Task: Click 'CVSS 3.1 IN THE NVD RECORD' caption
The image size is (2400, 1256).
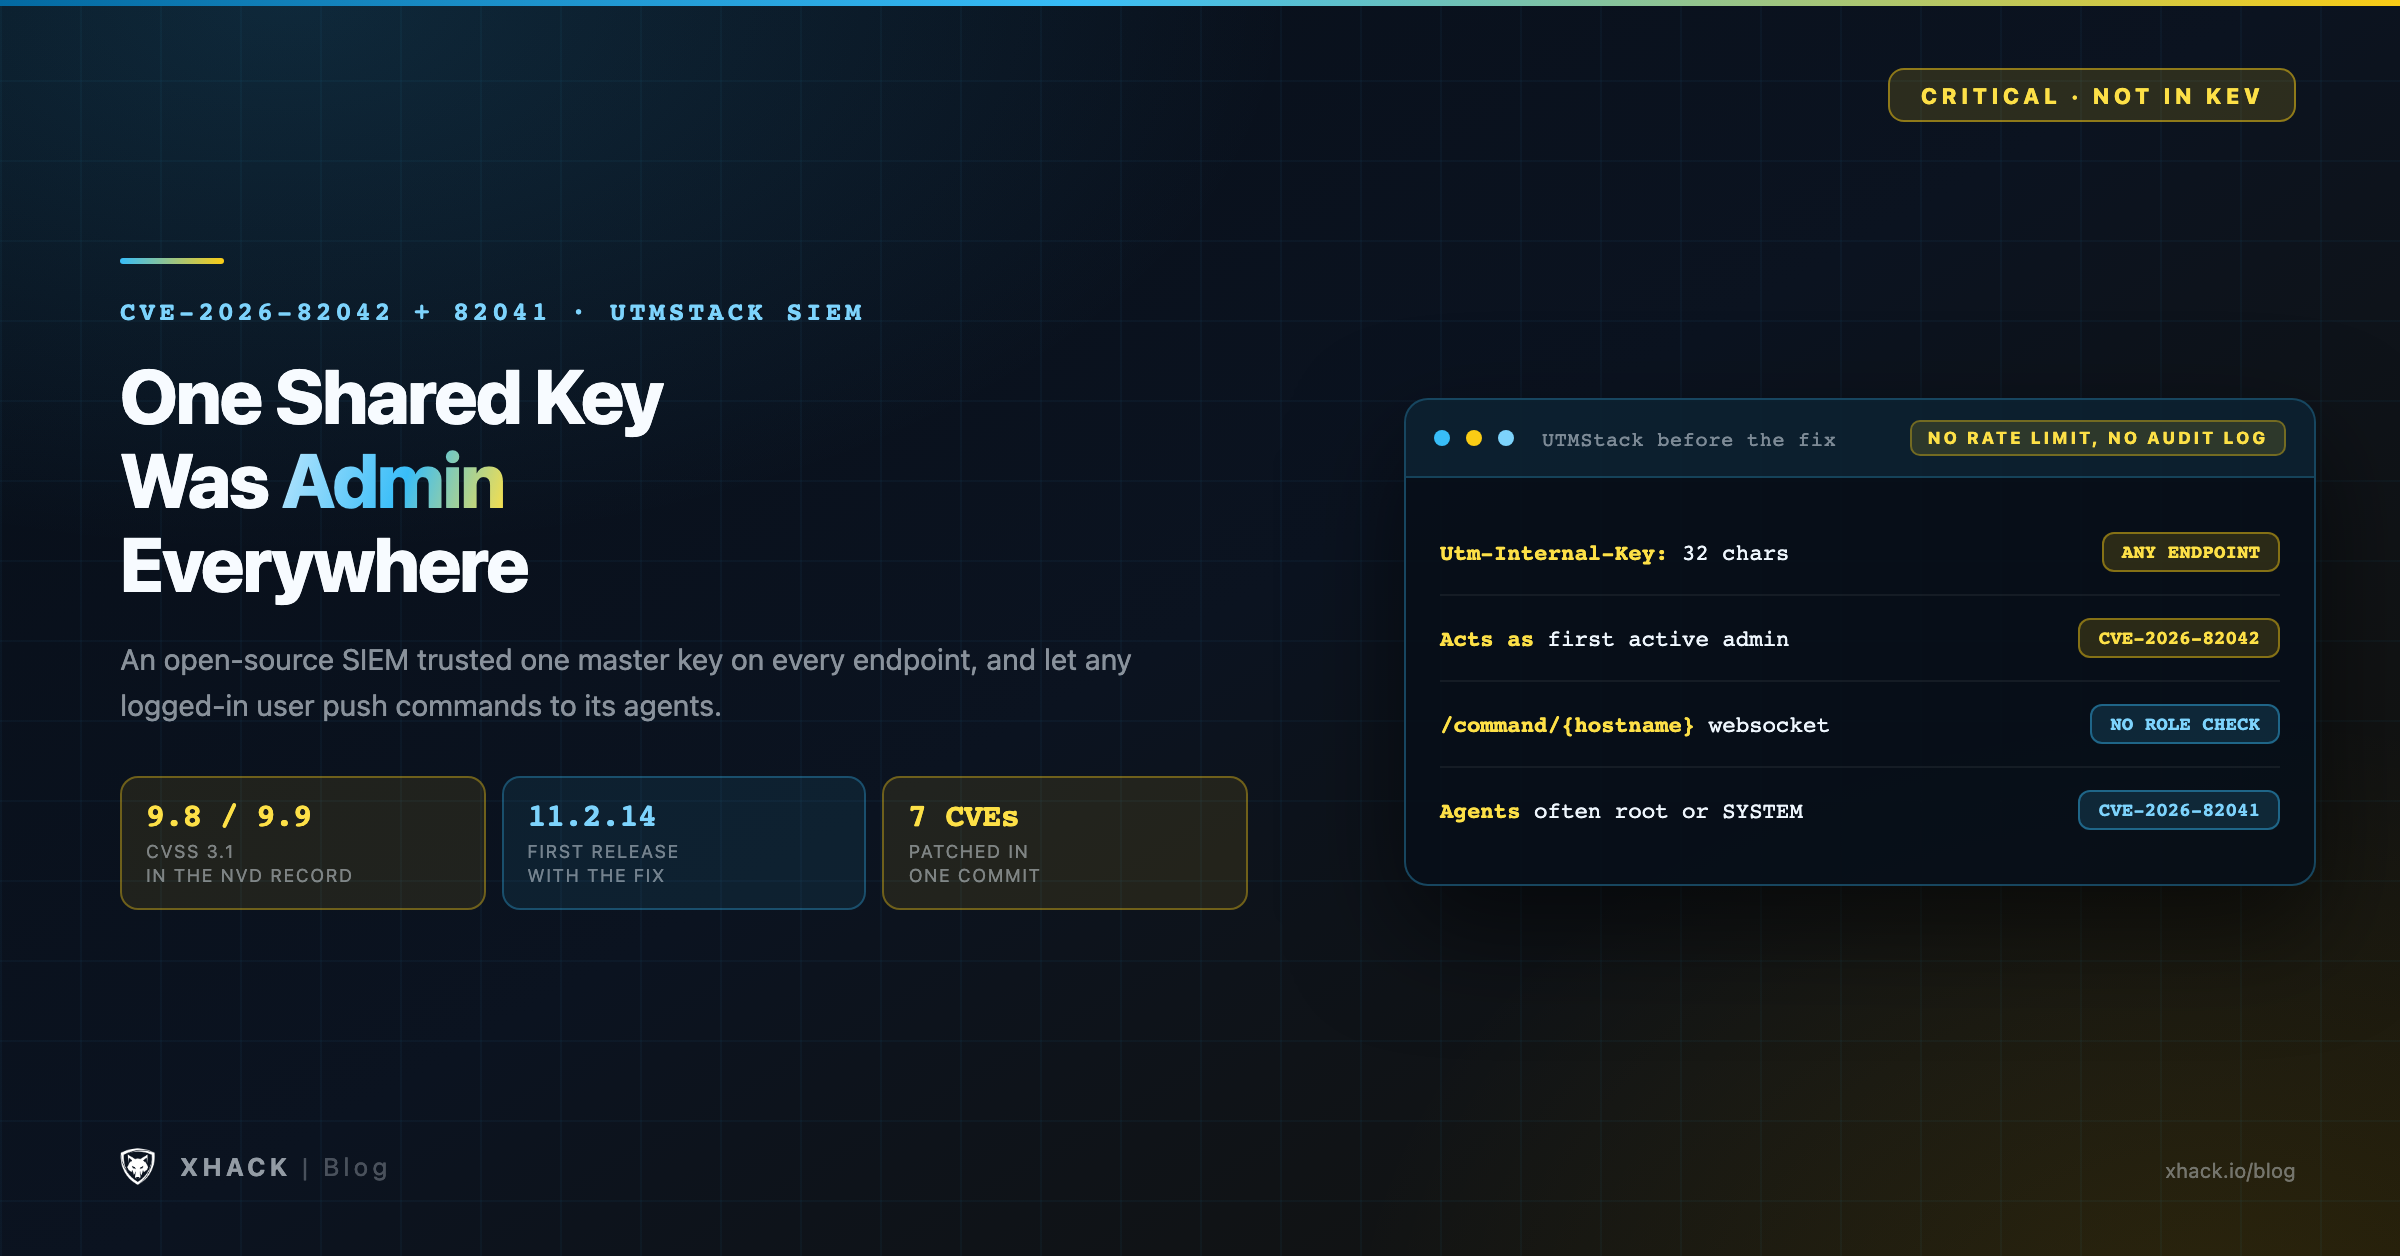Action: point(249,863)
